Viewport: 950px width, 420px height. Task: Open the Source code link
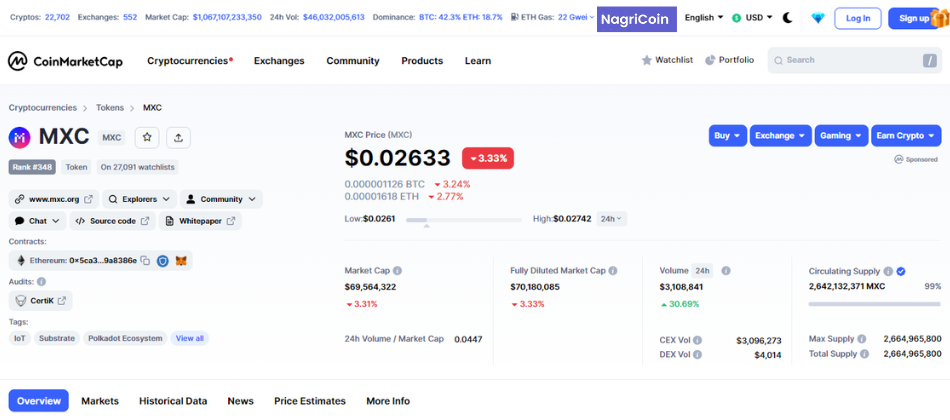[x=112, y=221]
